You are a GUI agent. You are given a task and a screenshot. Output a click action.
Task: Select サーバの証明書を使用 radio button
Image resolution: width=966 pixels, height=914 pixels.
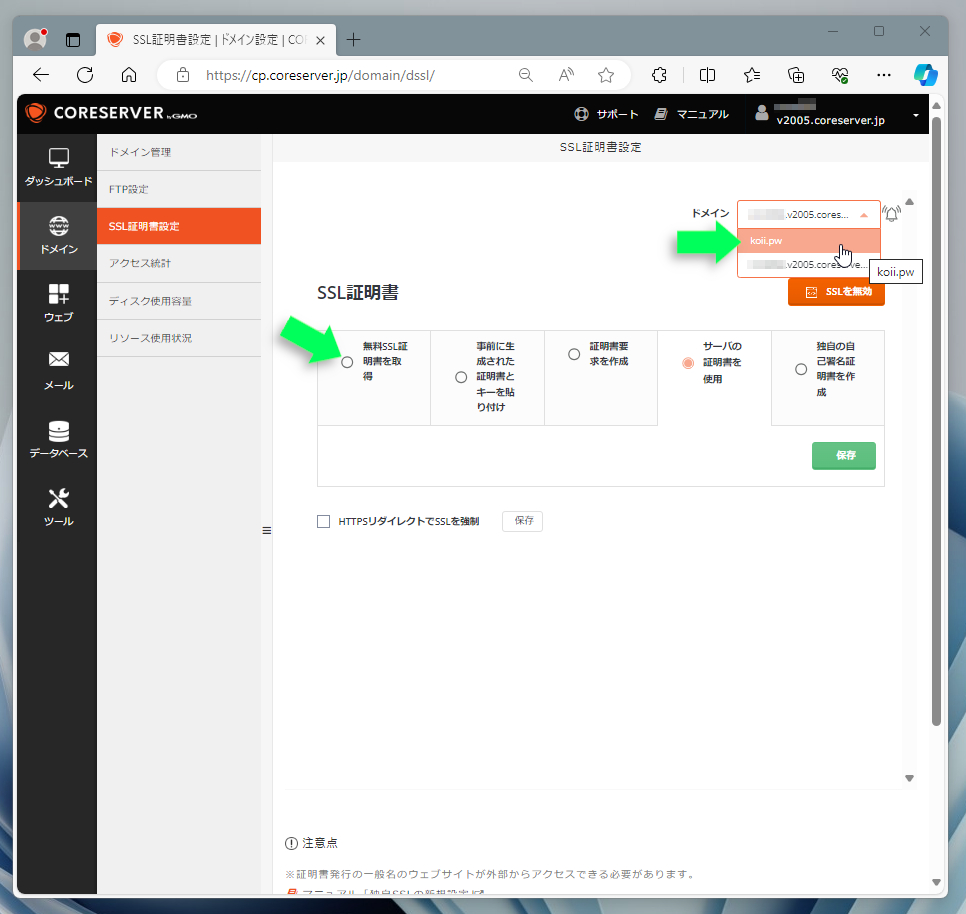[688, 363]
